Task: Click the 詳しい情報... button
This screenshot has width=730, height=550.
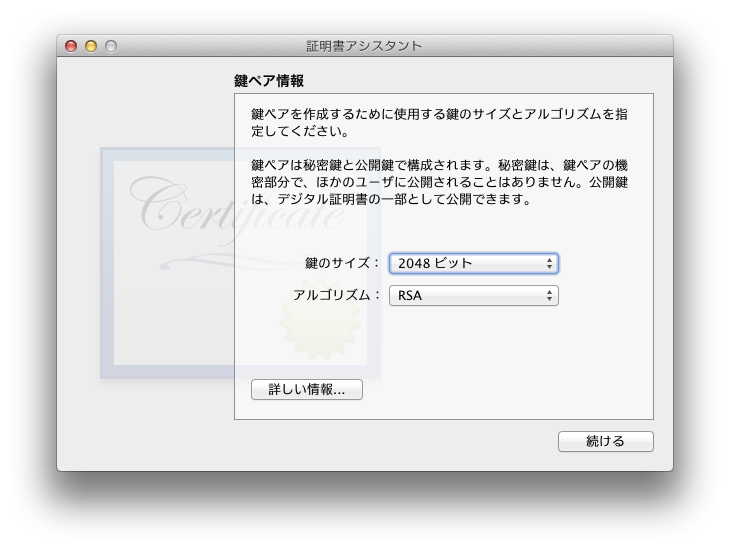Action: [x=306, y=389]
